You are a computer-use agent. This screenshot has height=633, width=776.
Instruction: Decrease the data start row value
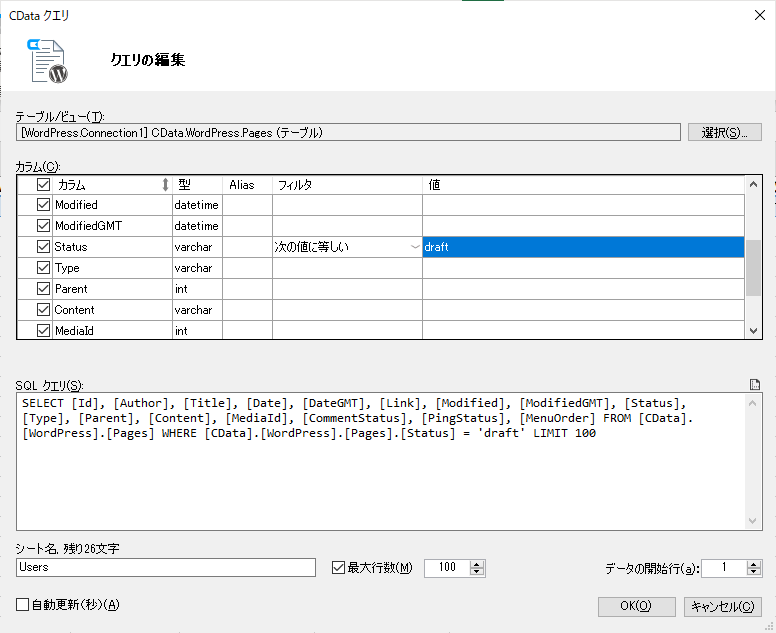tap(753, 572)
